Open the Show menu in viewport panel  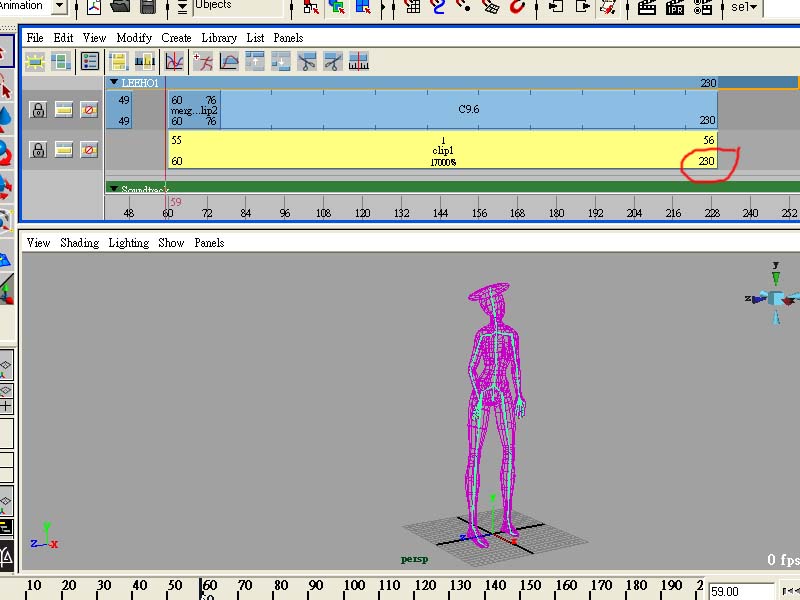171,243
